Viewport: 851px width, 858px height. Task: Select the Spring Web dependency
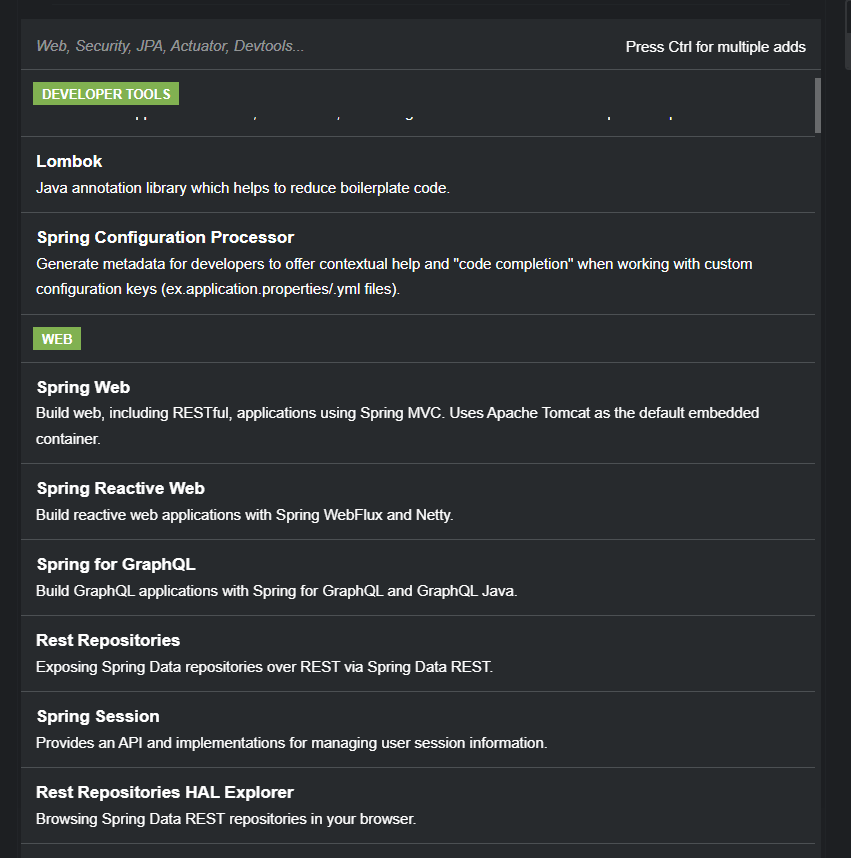(418, 413)
